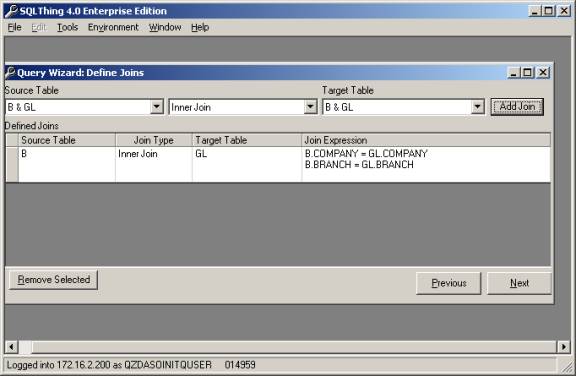The image size is (576, 376).
Task: Expand the Source Table dropdown arrow
Action: click(157, 107)
